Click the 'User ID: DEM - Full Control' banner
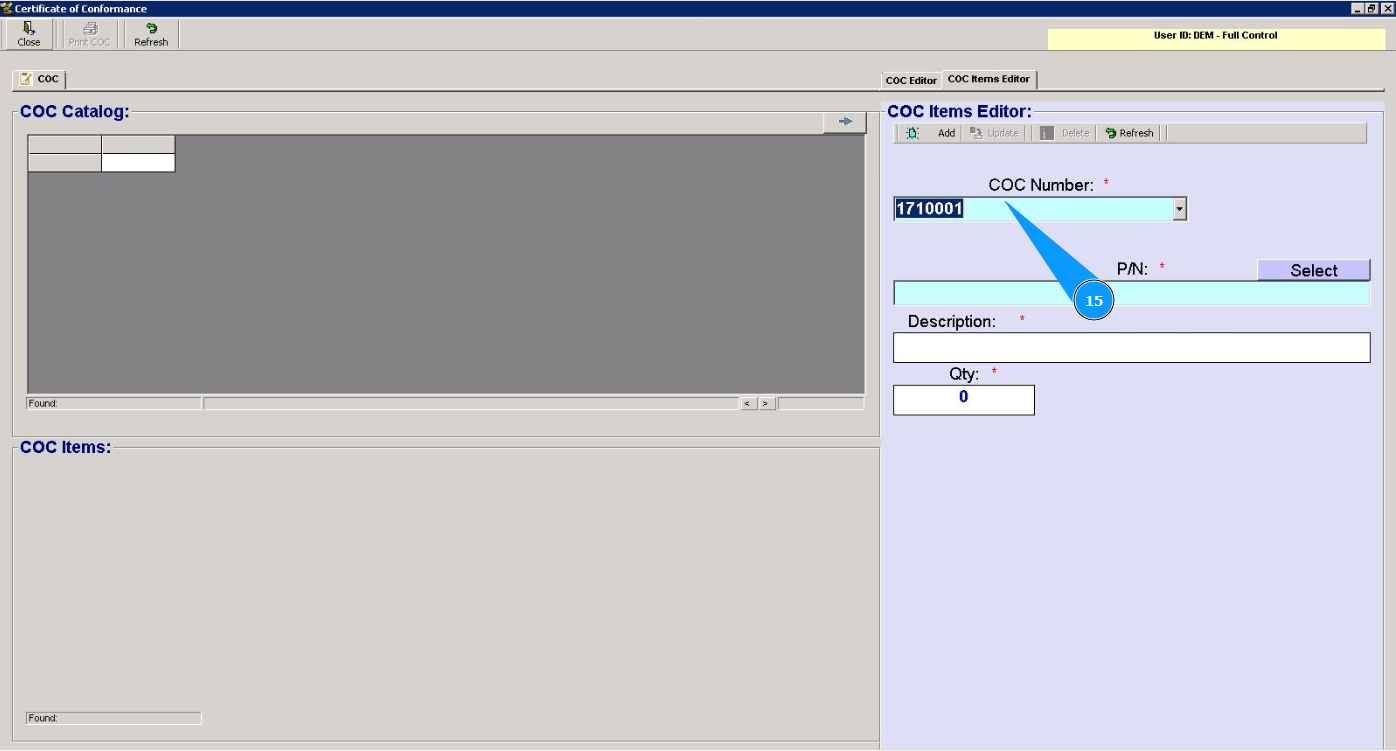 (1215, 38)
